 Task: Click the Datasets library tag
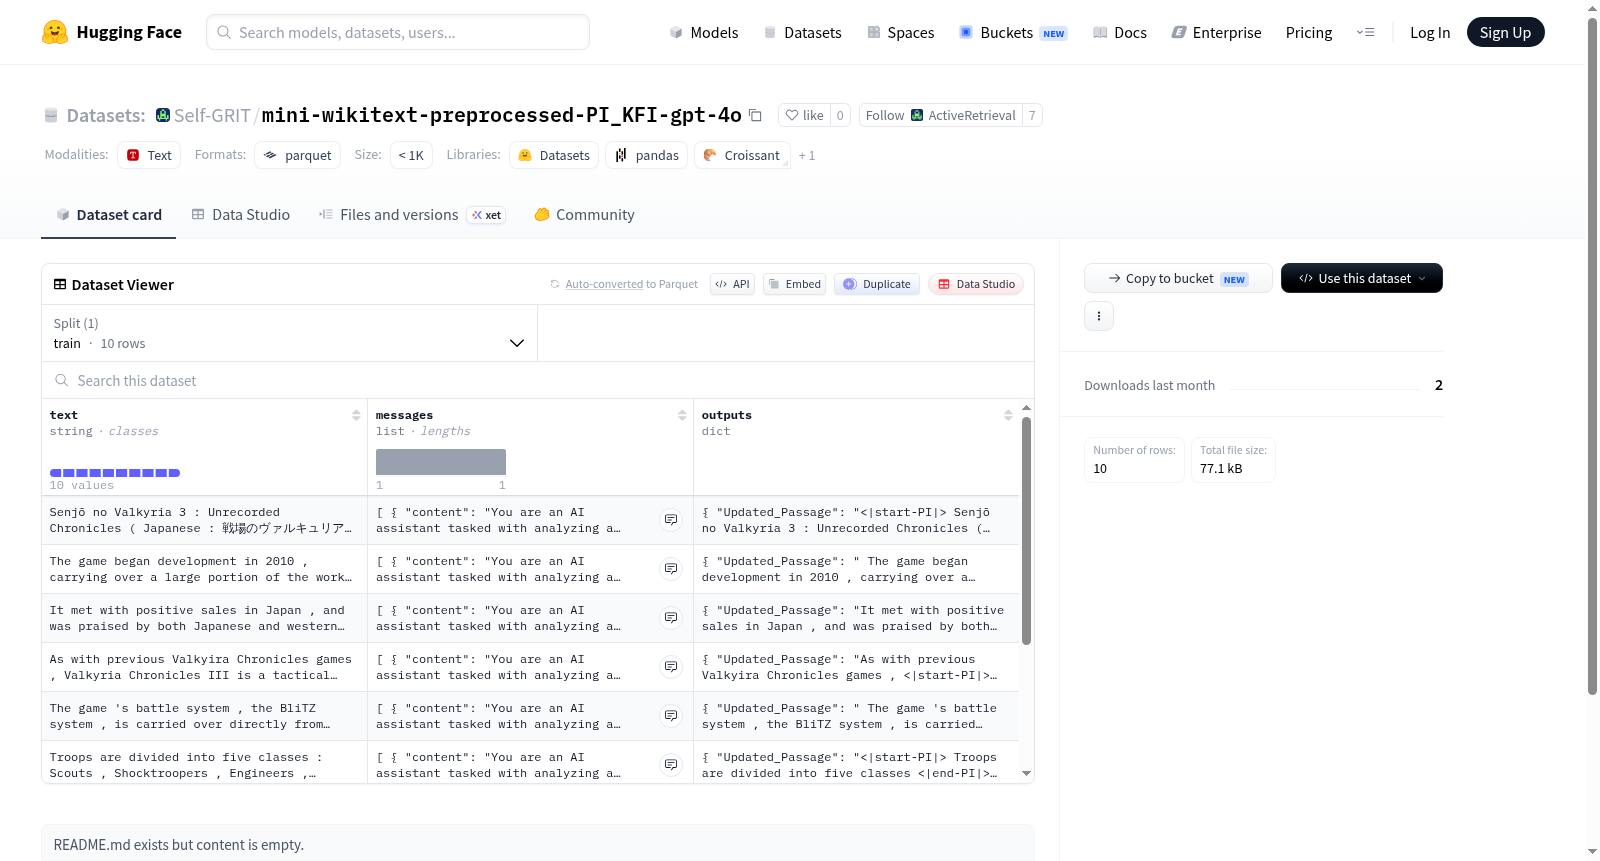554,155
